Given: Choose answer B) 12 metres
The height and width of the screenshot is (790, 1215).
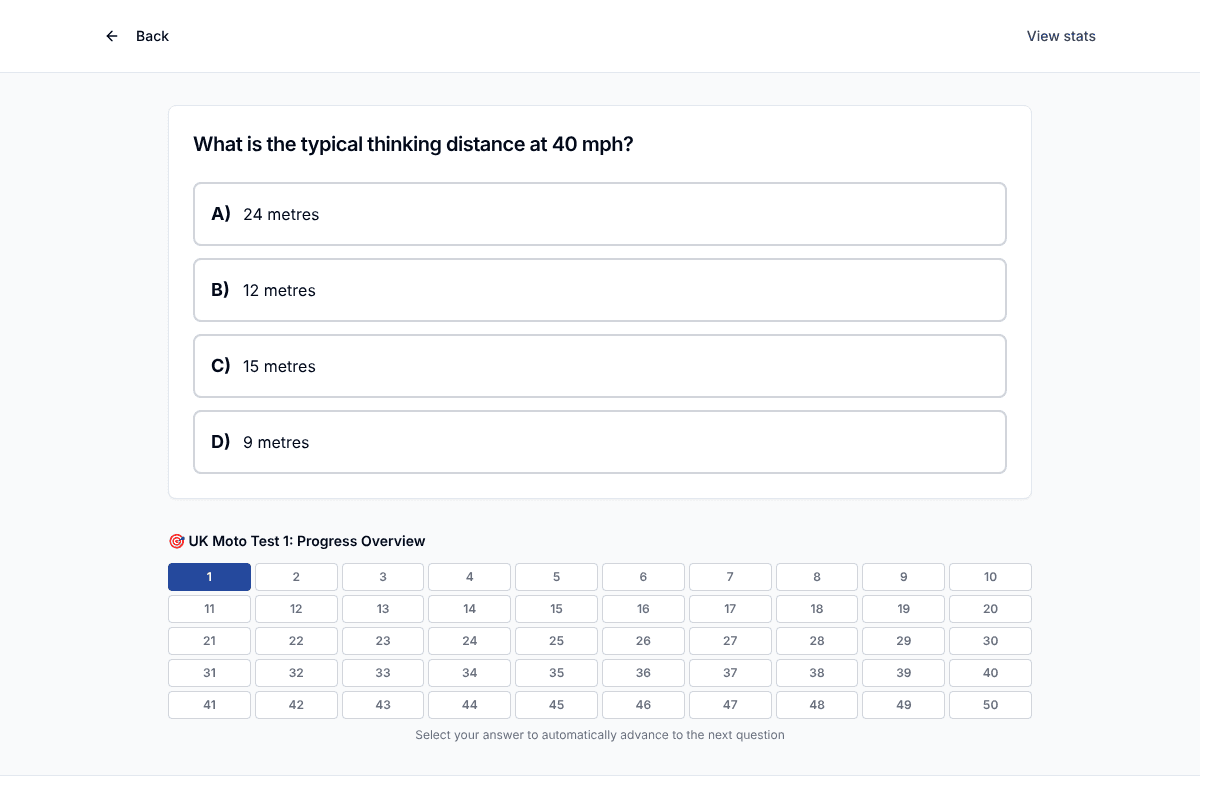Looking at the screenshot, I should (600, 290).
